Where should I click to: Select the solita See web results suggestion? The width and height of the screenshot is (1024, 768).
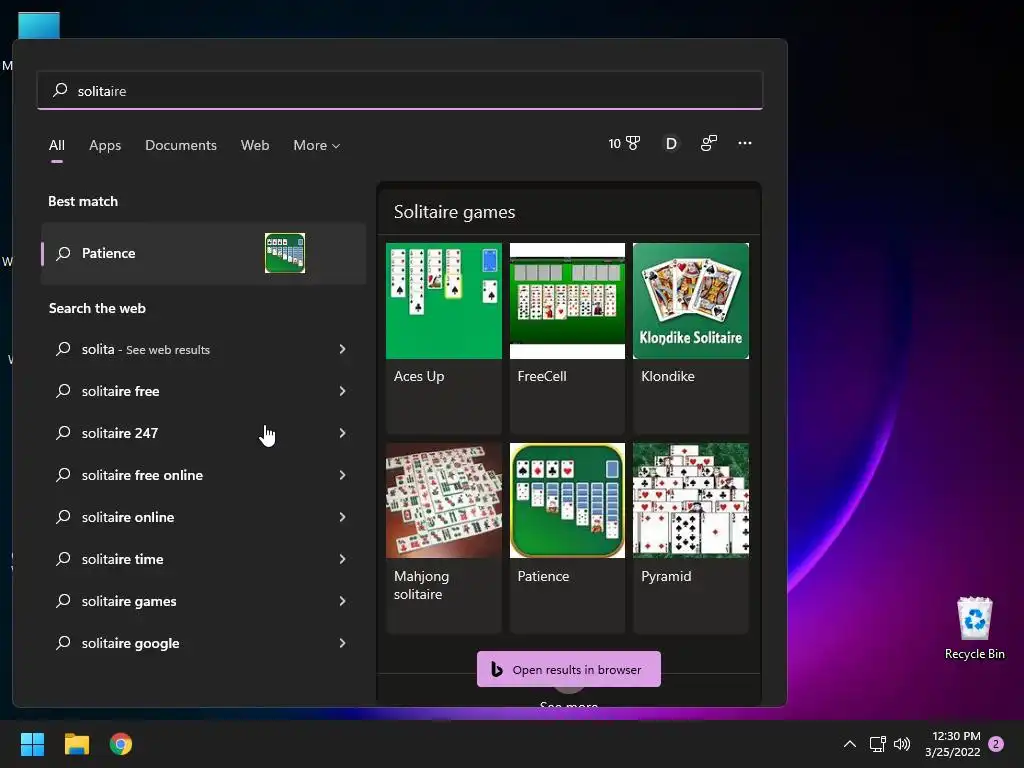(x=203, y=349)
